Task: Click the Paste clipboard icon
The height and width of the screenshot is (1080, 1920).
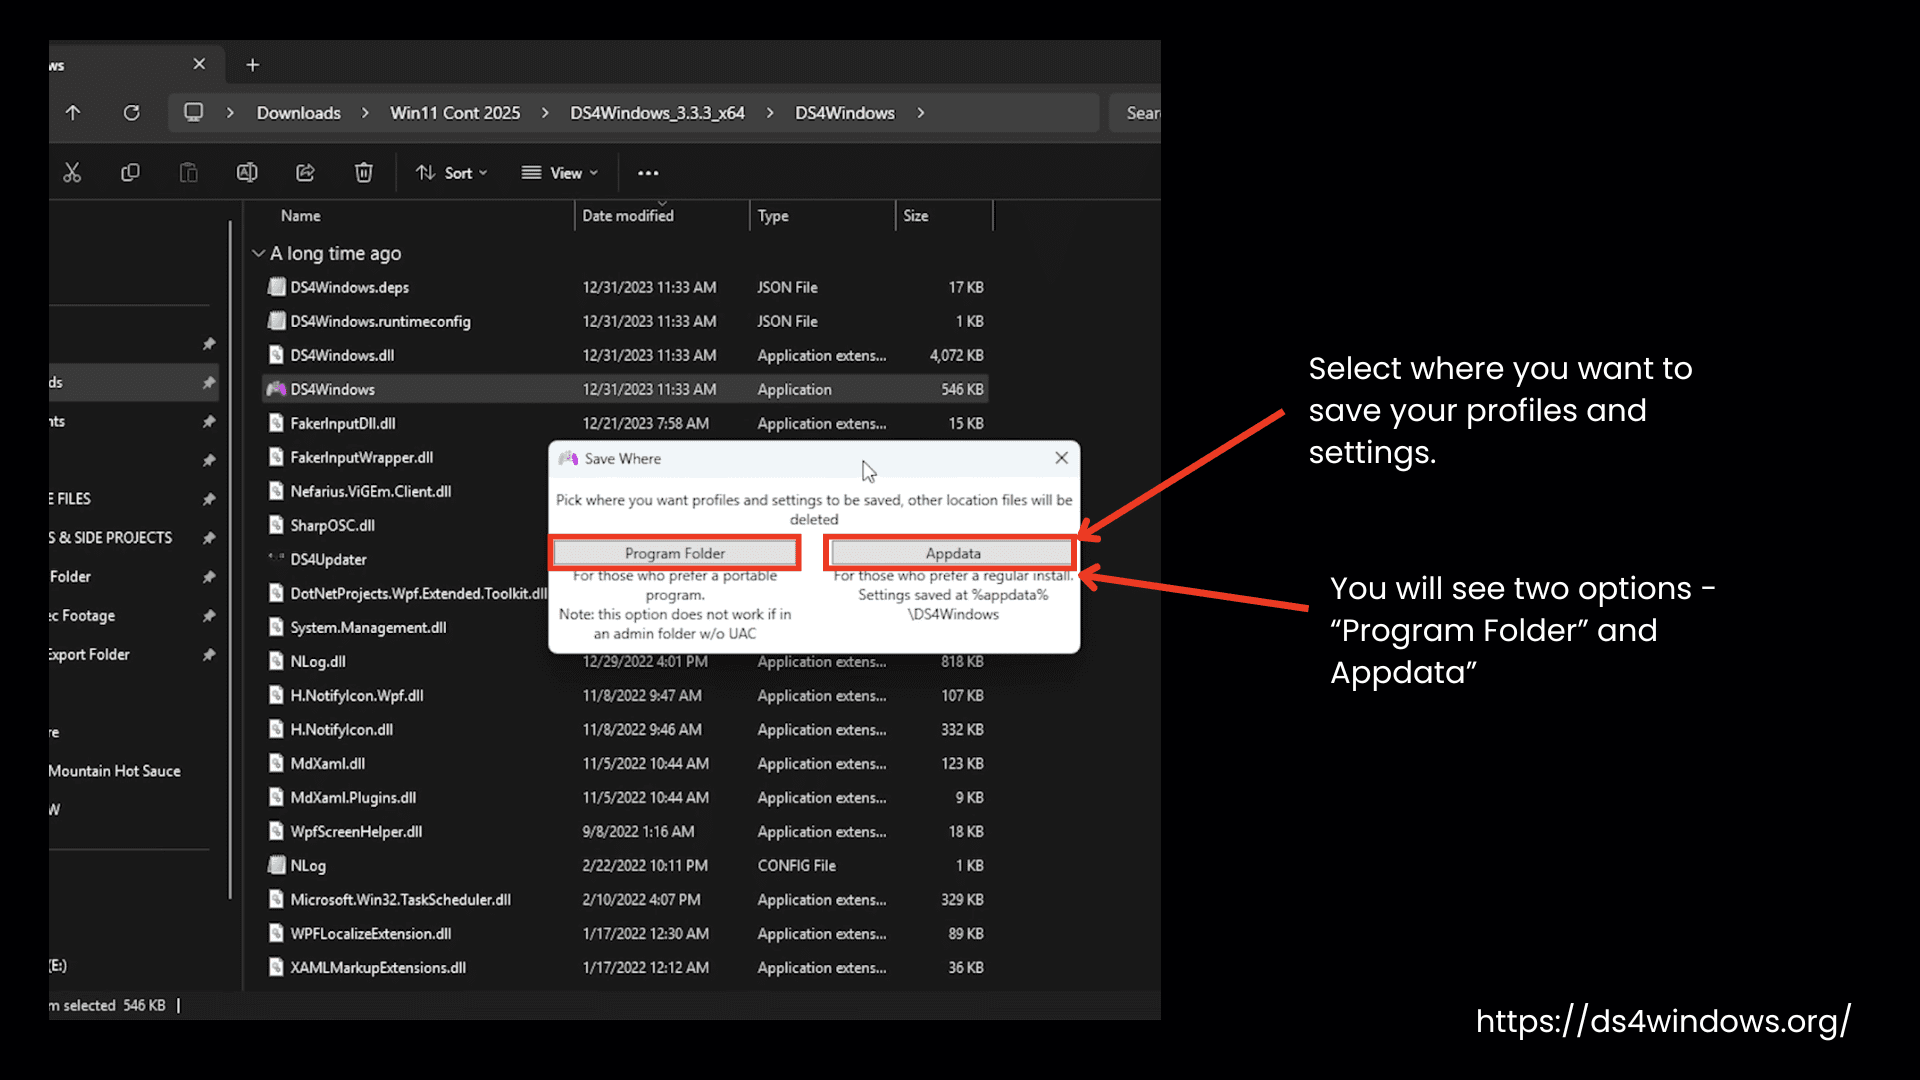Action: 188,173
